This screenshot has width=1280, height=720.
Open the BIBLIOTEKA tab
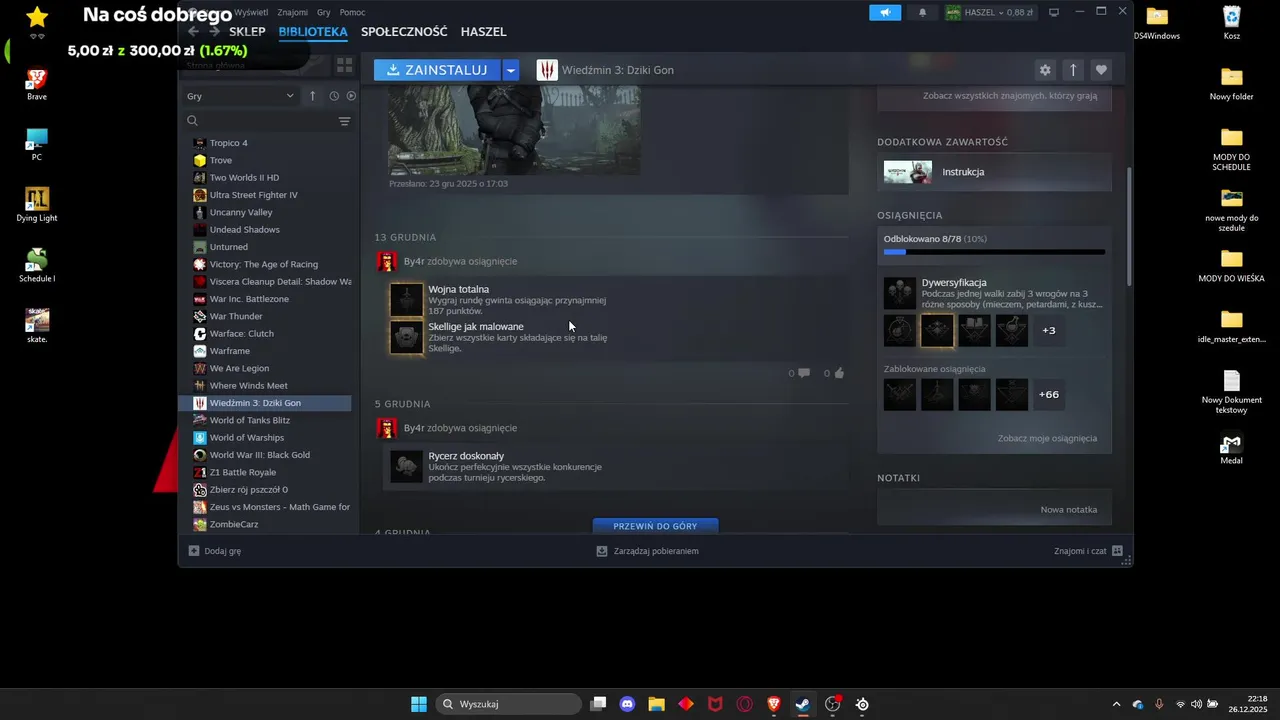tap(313, 32)
